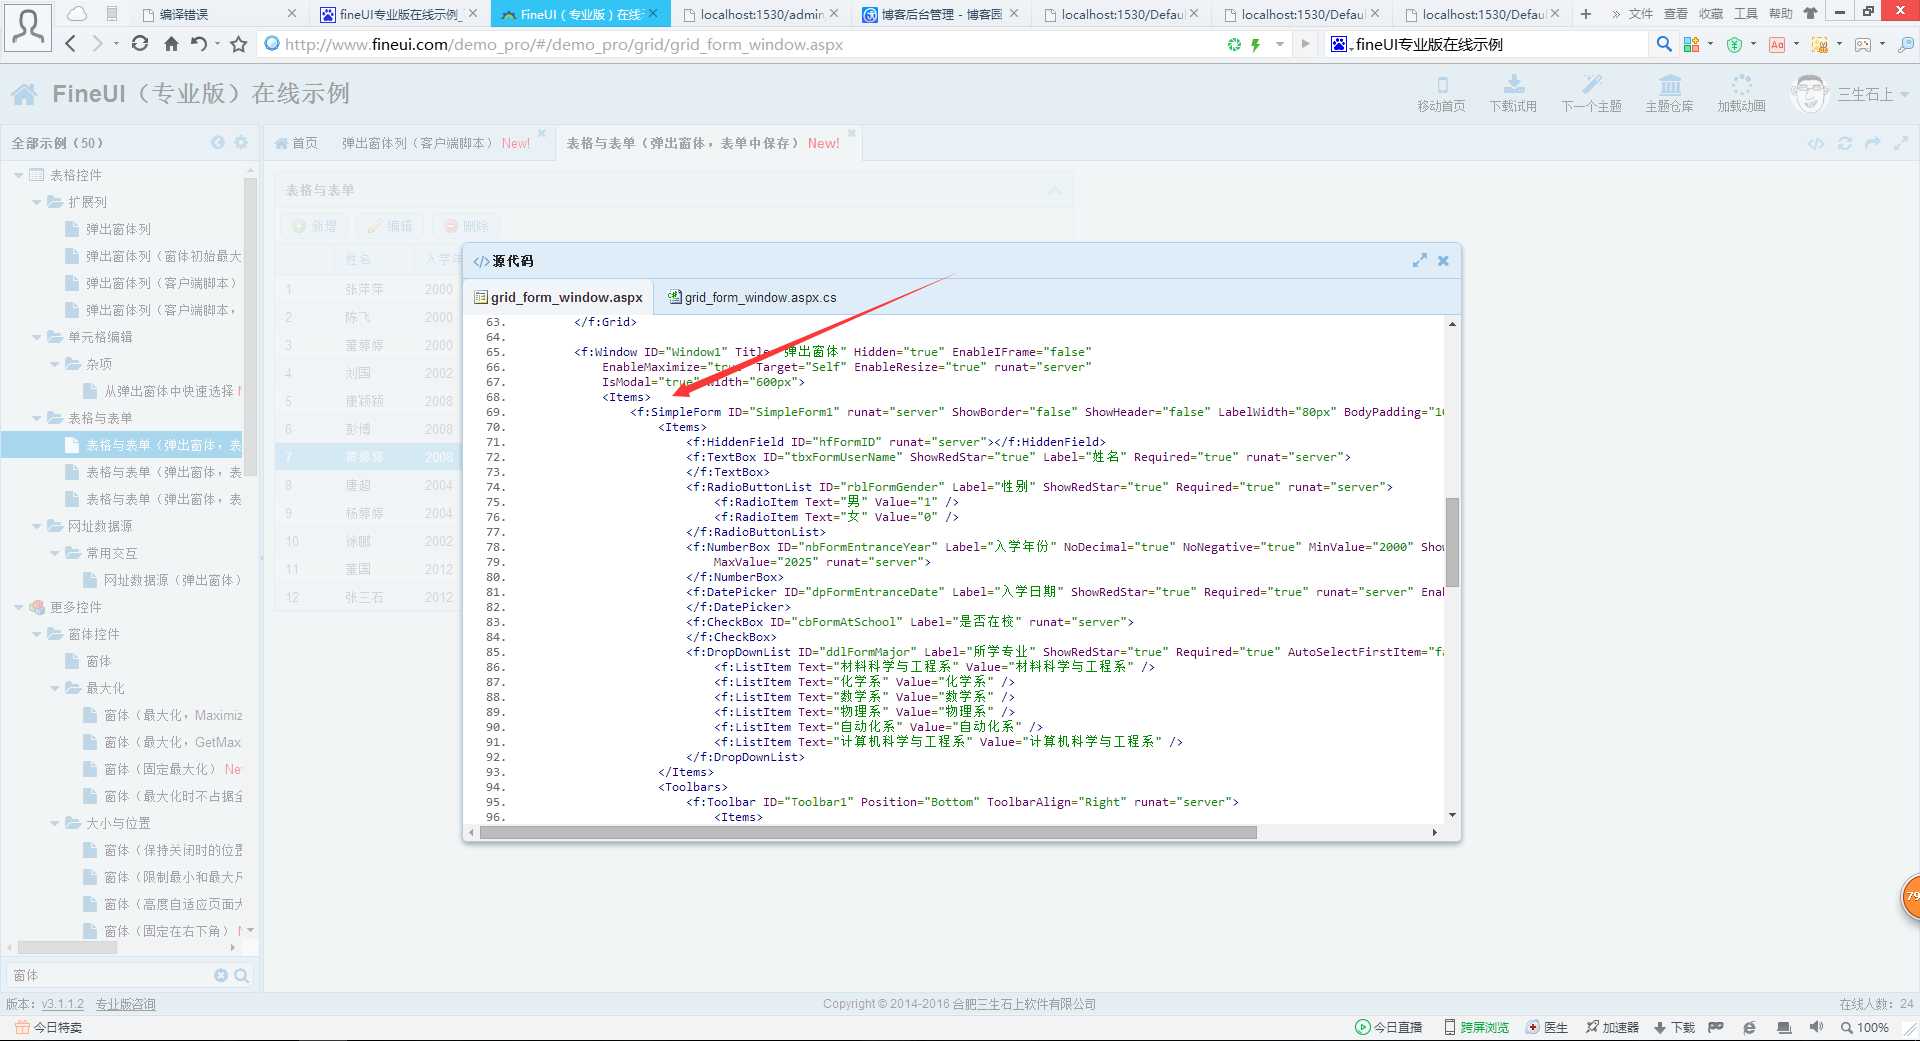Click the 首页 home tab
The width and height of the screenshot is (1920, 1041).
pyautogui.click(x=297, y=143)
